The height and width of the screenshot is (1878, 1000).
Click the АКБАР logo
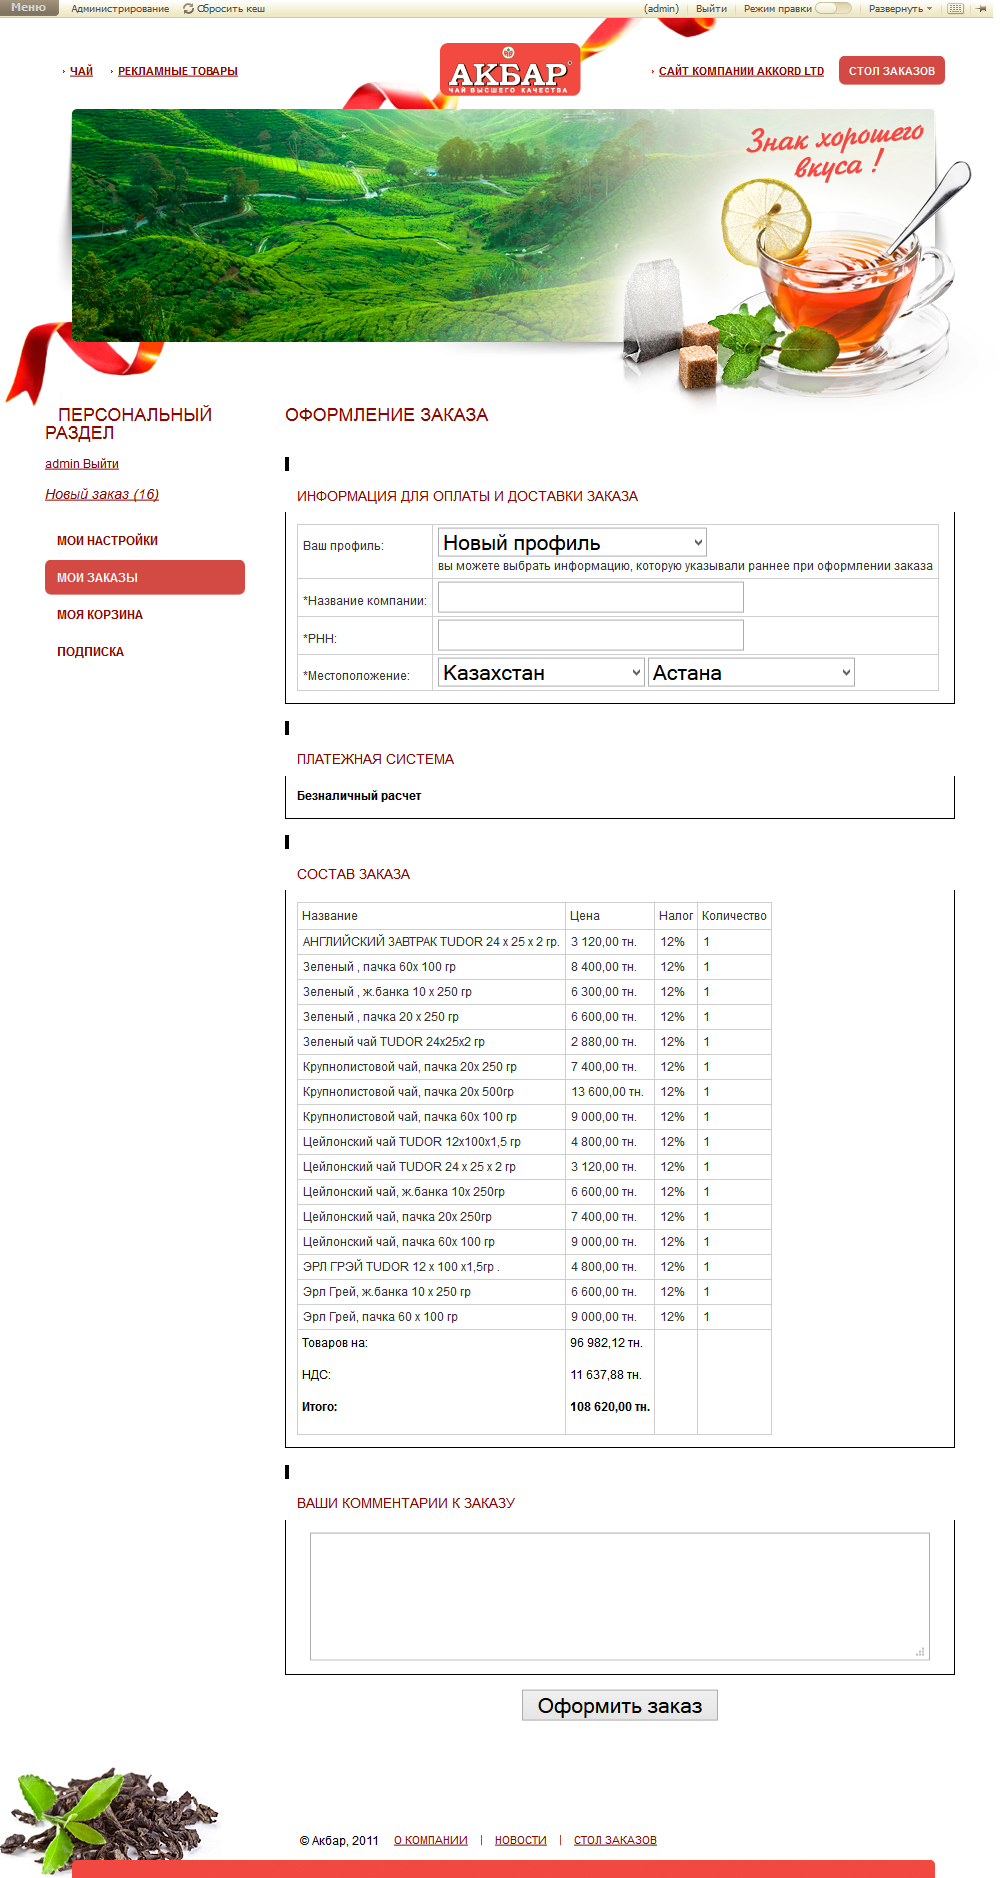[x=510, y=70]
